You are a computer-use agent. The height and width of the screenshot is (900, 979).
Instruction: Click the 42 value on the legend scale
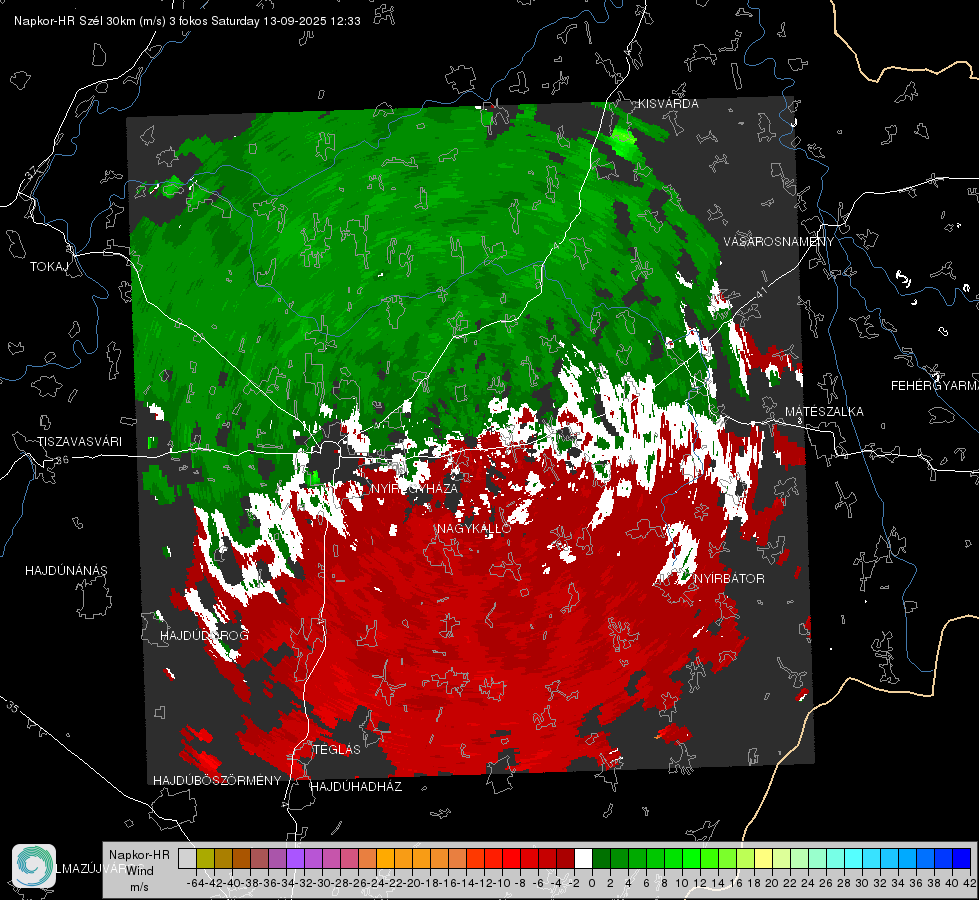coord(970,883)
